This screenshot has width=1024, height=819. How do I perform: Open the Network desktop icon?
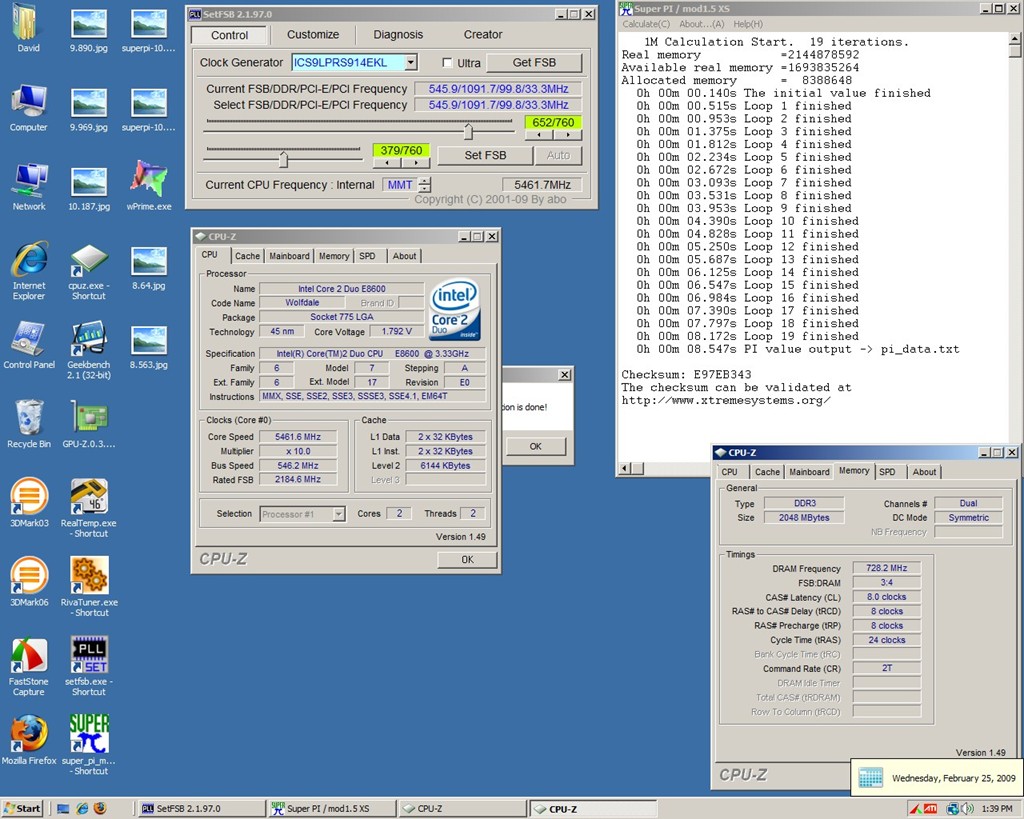pos(28,185)
